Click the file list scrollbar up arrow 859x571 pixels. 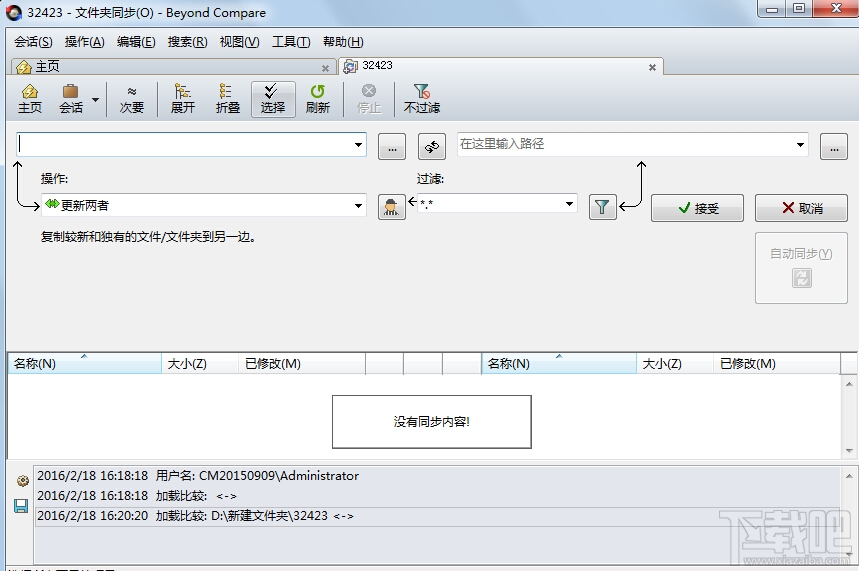point(849,384)
